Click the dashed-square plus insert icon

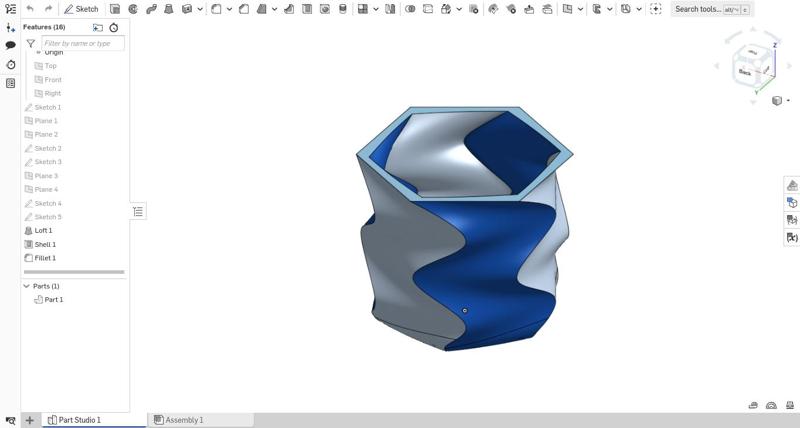pos(656,9)
